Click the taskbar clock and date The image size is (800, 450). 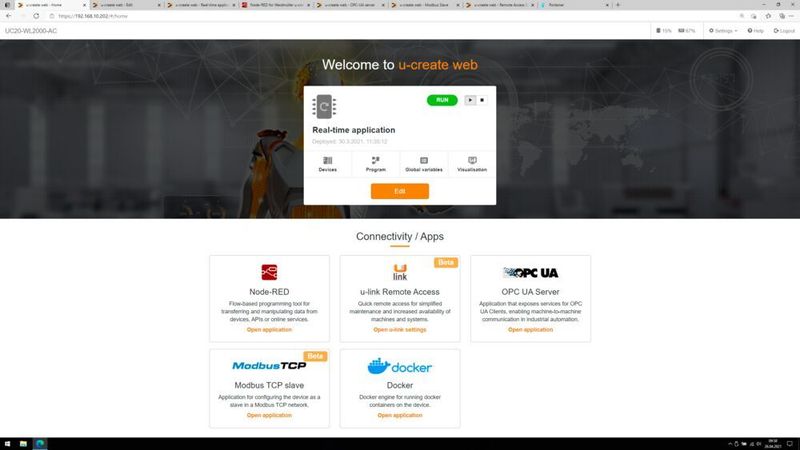point(772,444)
